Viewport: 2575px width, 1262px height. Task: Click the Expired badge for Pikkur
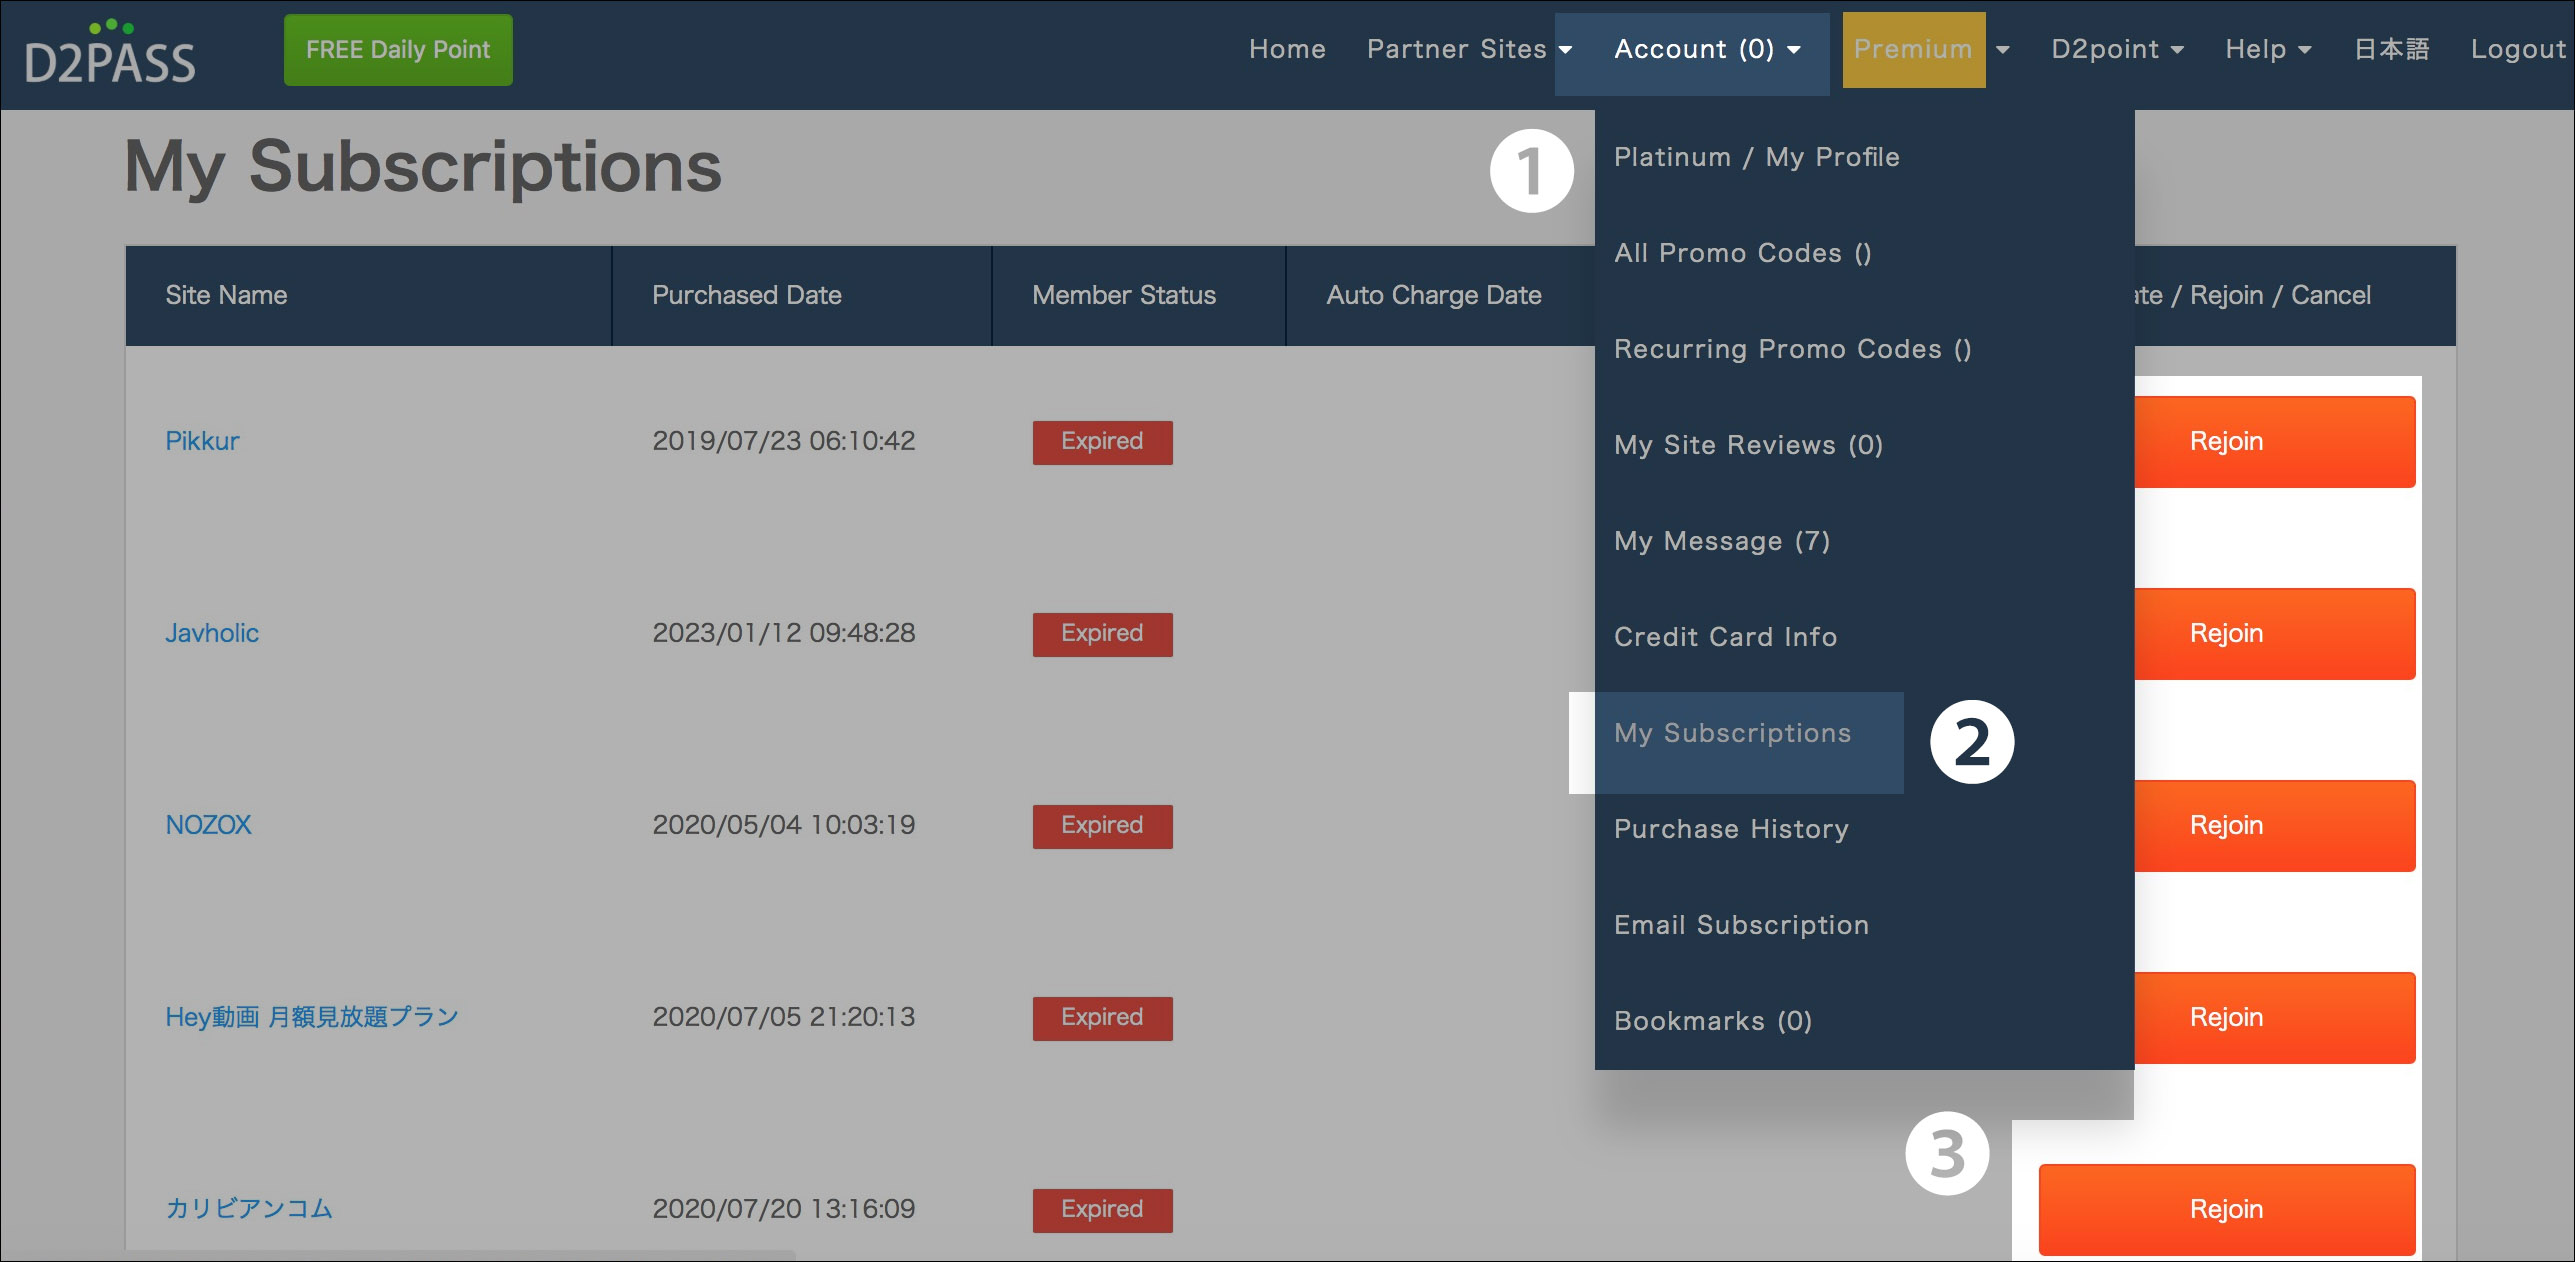[x=1102, y=442]
